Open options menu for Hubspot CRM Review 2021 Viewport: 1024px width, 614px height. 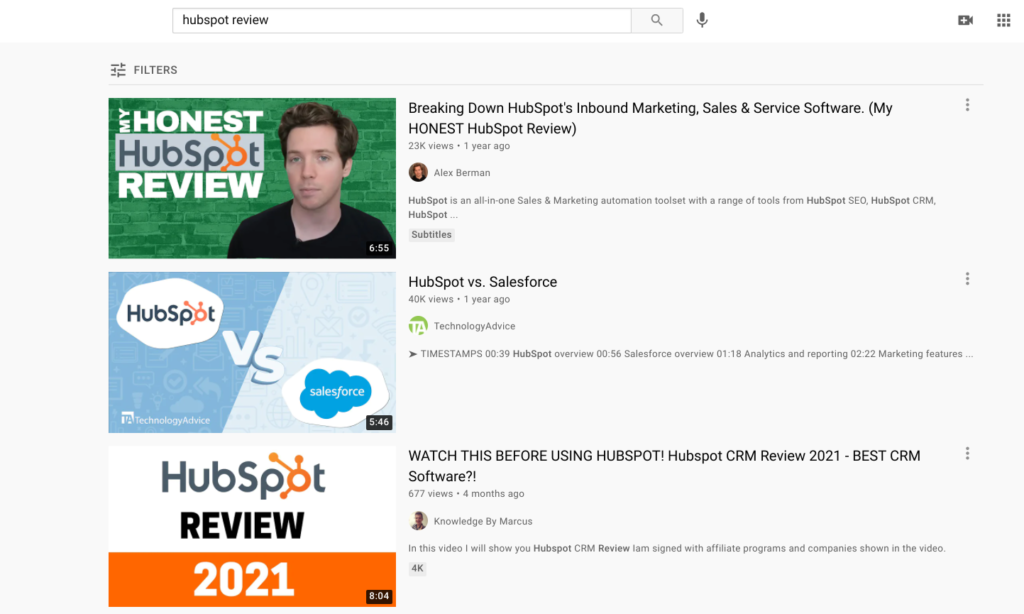pyautogui.click(x=967, y=453)
